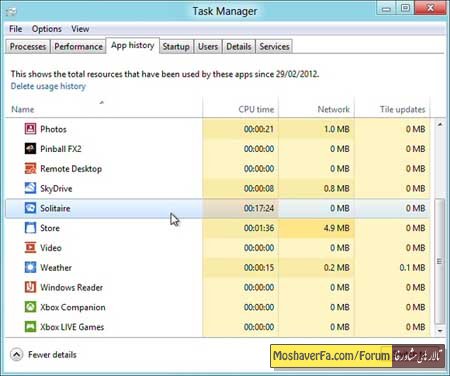Click the Solitaire app icon
The width and height of the screenshot is (450, 376).
click(30, 208)
